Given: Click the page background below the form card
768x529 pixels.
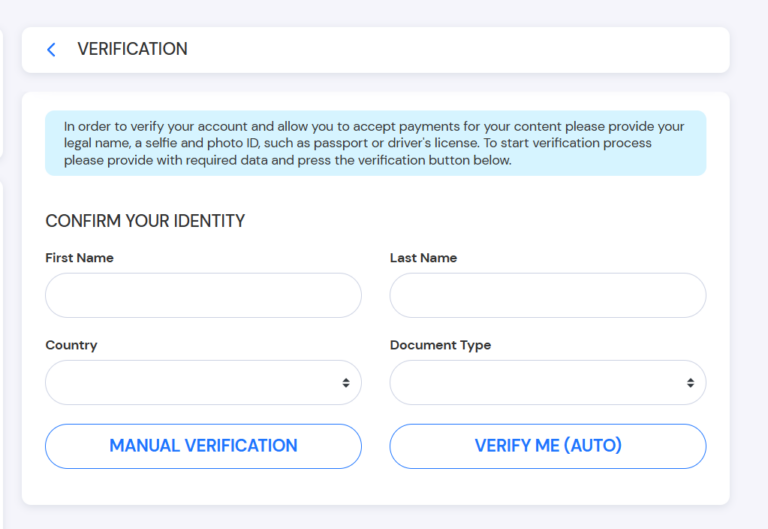Looking at the screenshot, I should [375, 518].
